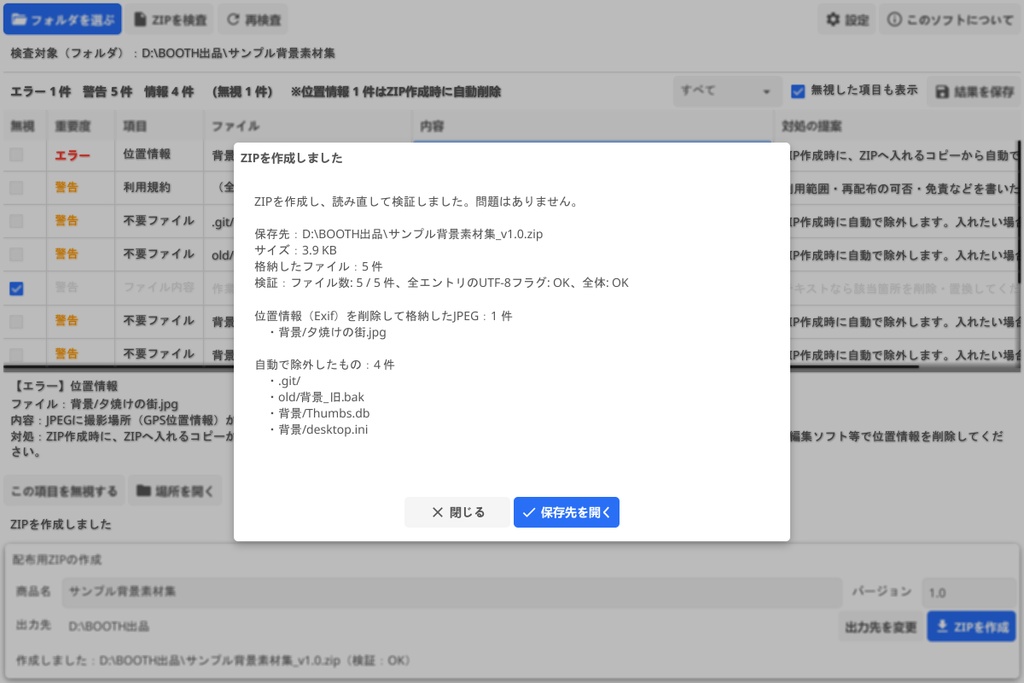
Task: Click the フォルダを選ぶ button
Action: coord(63,20)
